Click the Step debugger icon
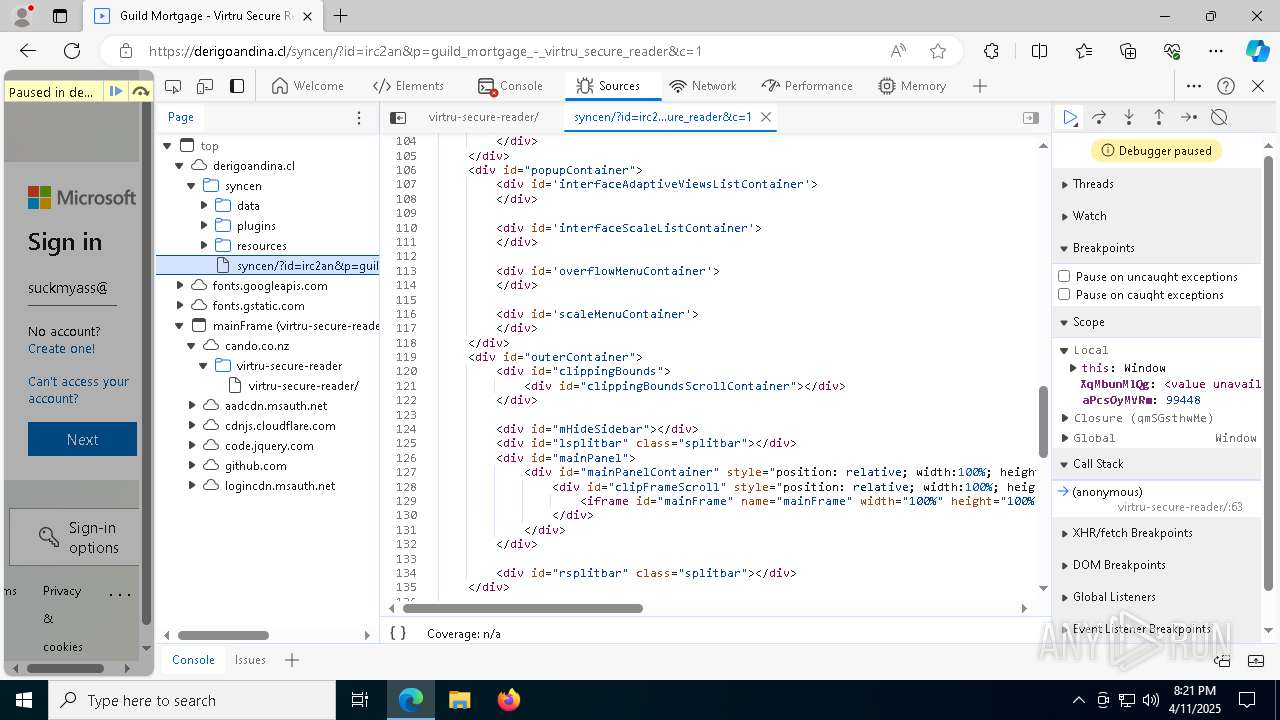Image resolution: width=1280 pixels, height=720 pixels. click(1188, 117)
